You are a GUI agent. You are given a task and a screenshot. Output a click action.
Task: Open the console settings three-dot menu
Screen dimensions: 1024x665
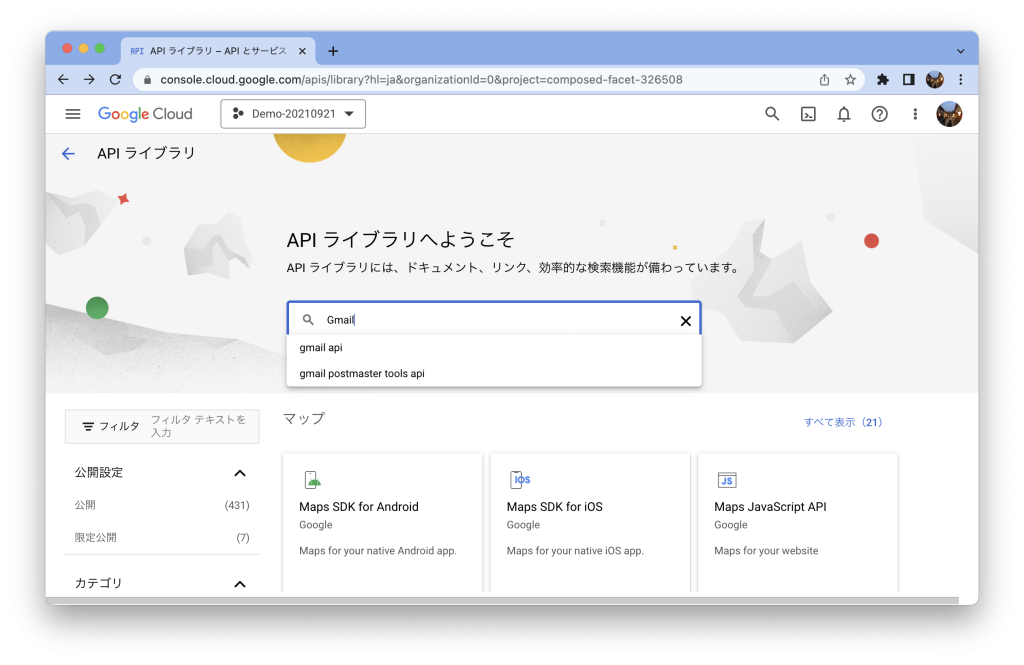pyautogui.click(x=915, y=114)
